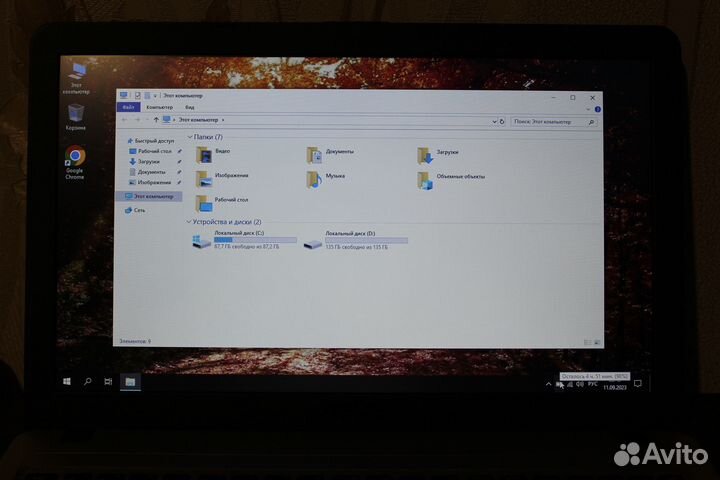Select Сеть in the navigation pane

pos(139,210)
